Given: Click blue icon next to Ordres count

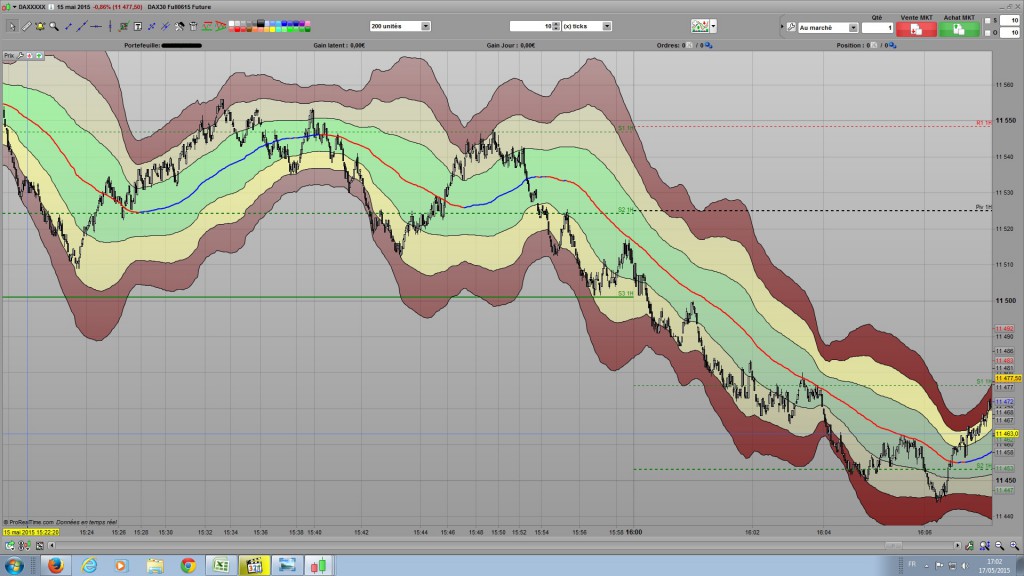Looking at the screenshot, I should tap(709, 46).
